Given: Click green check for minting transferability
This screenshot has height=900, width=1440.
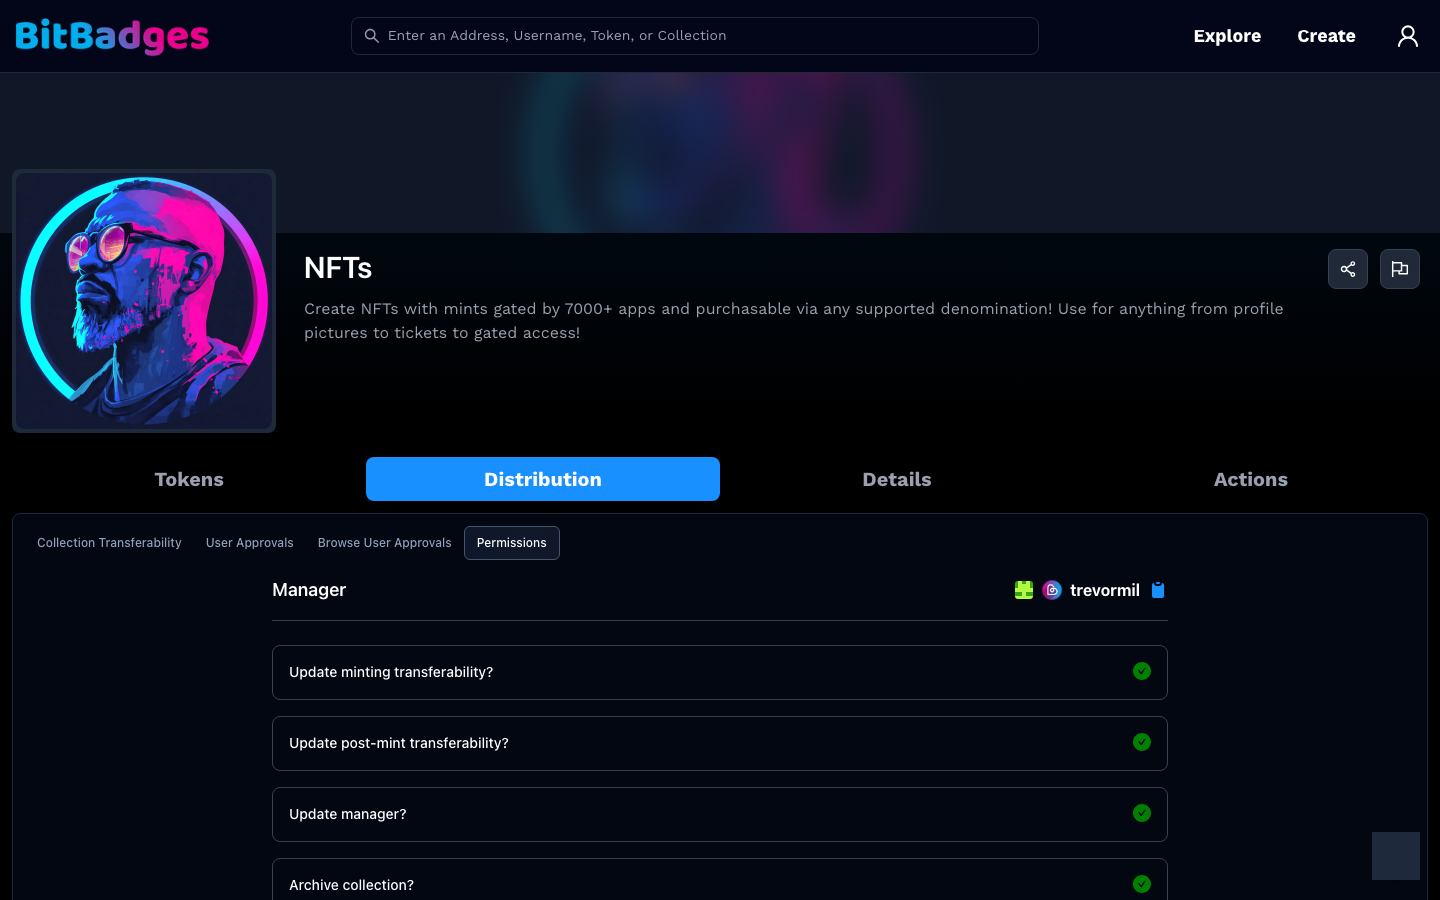Looking at the screenshot, I should [x=1142, y=671].
